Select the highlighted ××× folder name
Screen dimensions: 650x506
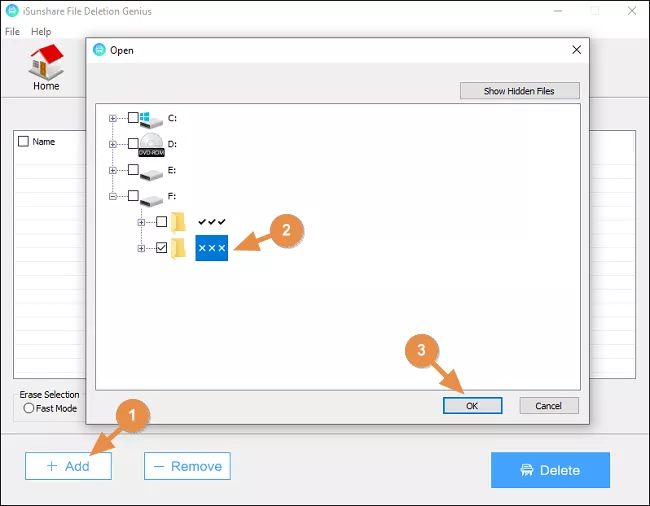212,247
